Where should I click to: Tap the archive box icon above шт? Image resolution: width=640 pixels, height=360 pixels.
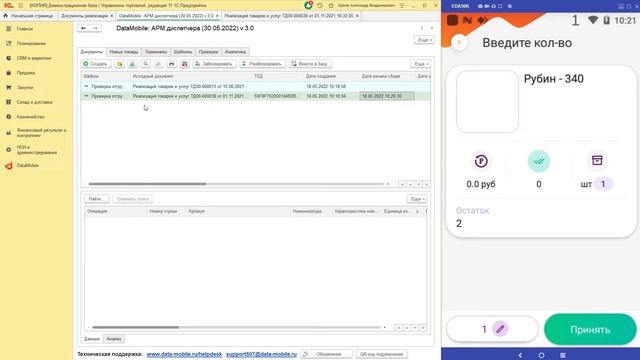[597, 160]
